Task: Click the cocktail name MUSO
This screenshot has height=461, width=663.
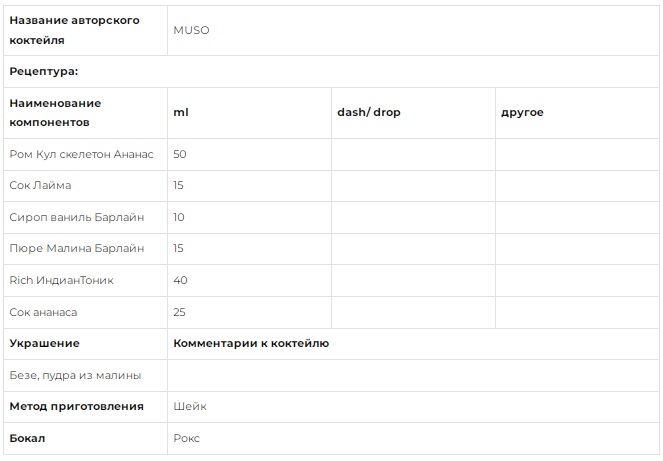Action: (x=191, y=30)
